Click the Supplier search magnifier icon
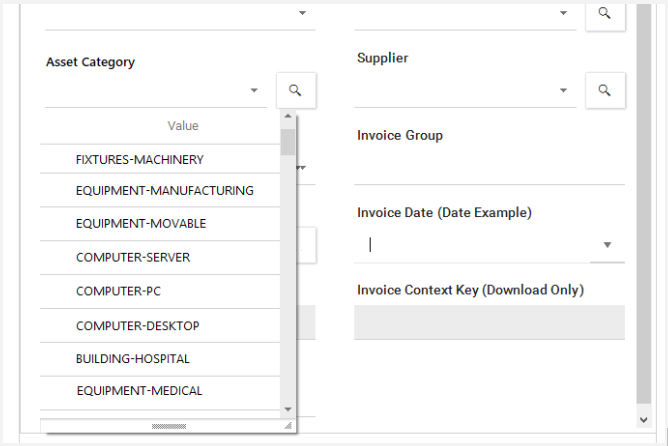The height and width of the screenshot is (446, 668). click(605, 90)
